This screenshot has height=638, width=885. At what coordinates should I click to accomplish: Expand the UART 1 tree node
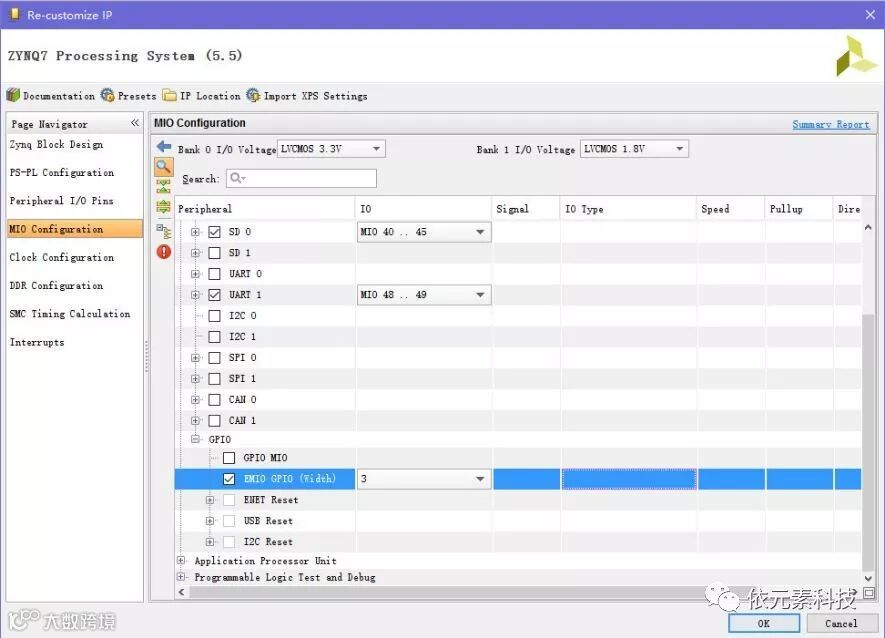pyautogui.click(x=195, y=295)
